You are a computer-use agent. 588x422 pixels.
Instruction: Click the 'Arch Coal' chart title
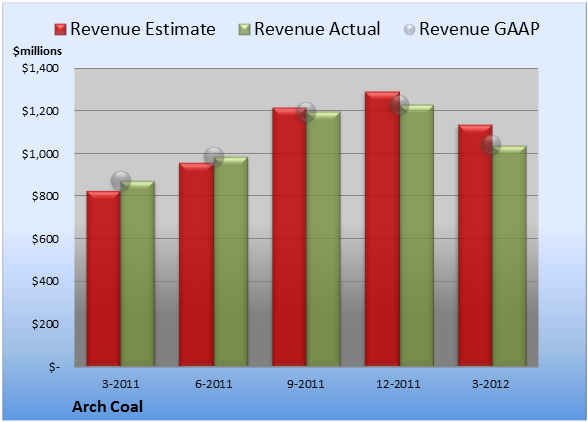(108, 407)
